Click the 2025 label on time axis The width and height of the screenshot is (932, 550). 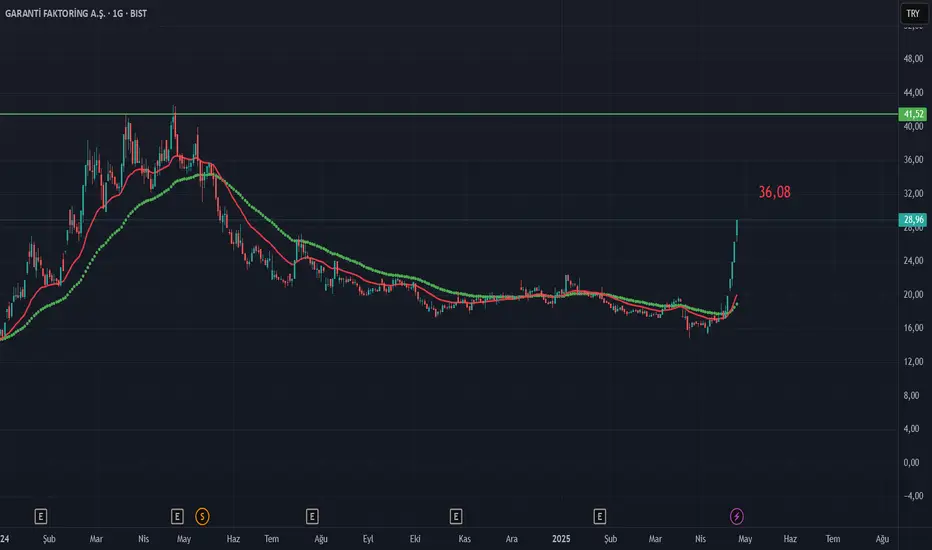561,539
